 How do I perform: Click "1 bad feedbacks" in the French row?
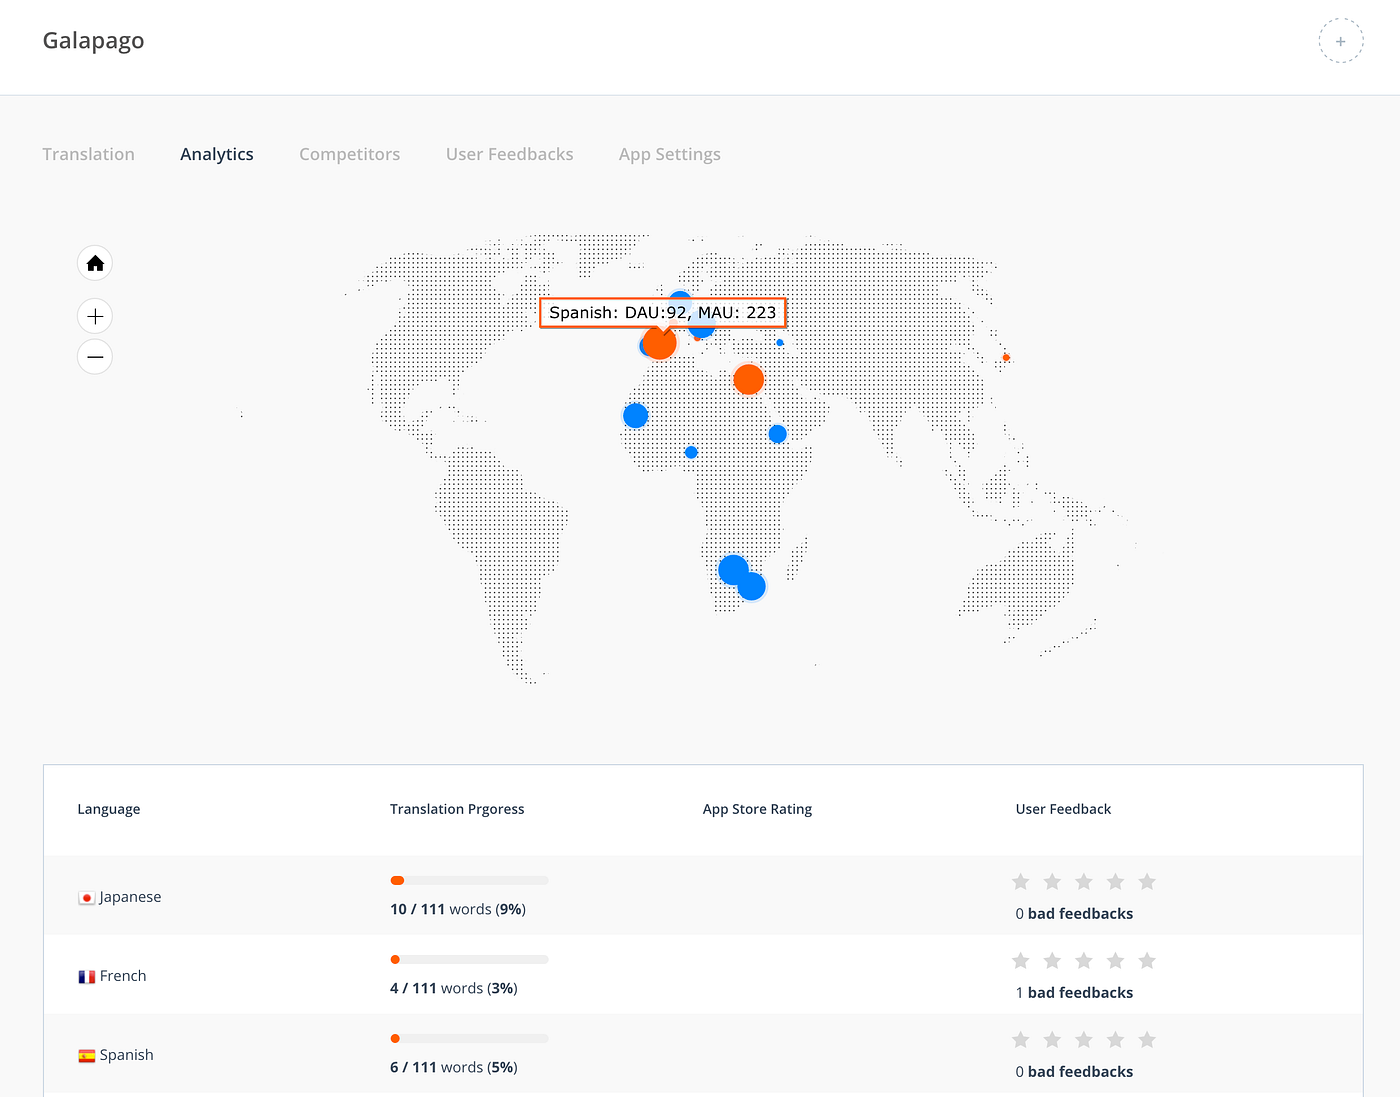point(1074,993)
